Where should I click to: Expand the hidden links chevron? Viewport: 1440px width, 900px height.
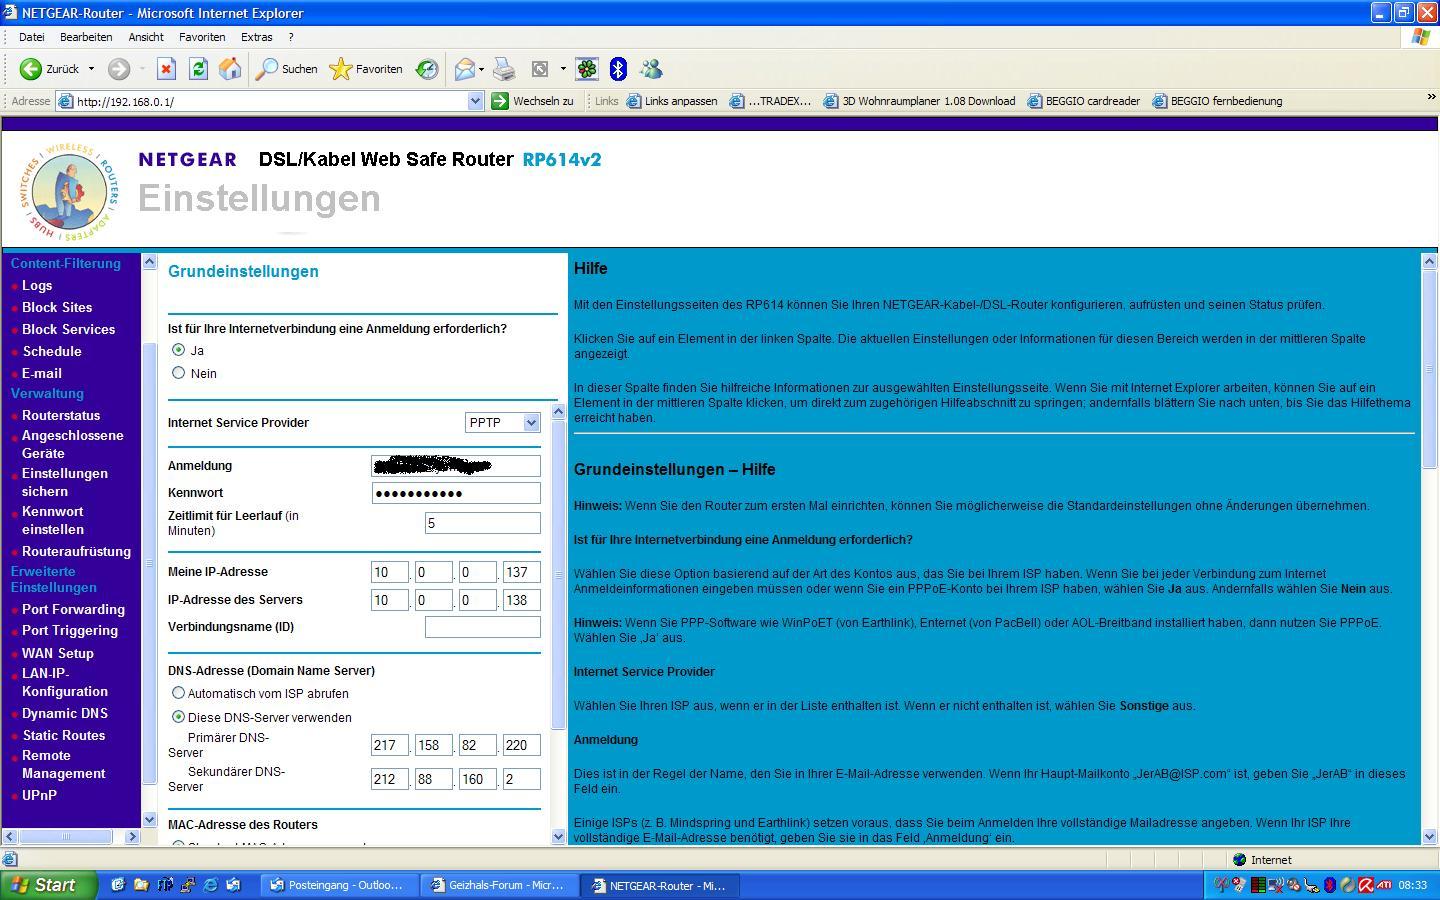coord(1431,97)
